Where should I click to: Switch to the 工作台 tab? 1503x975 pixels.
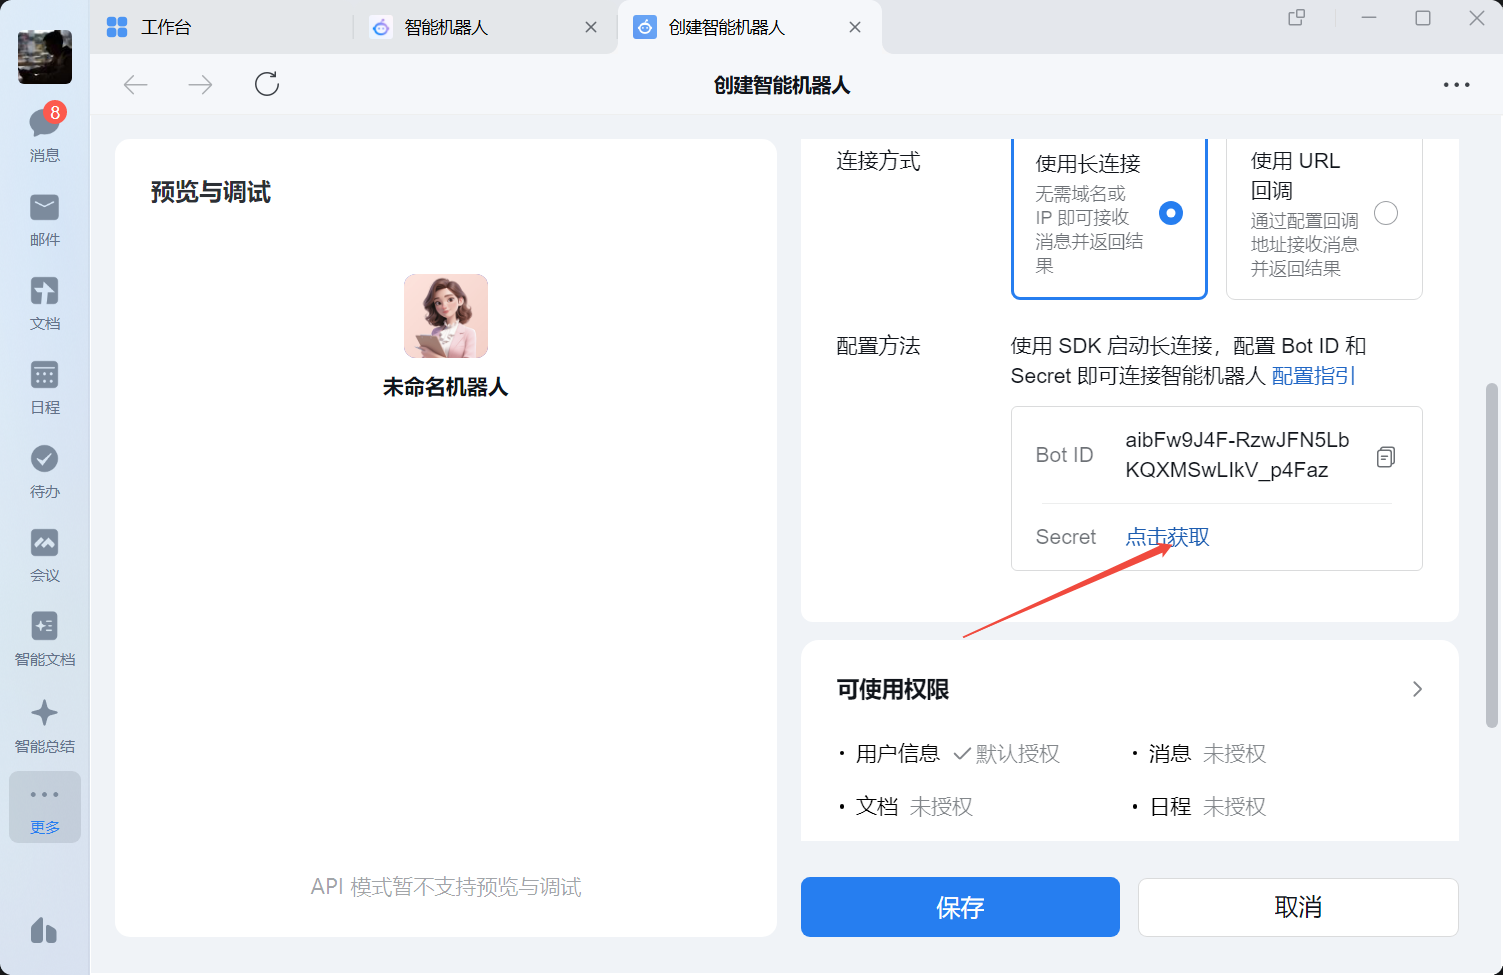tap(148, 27)
